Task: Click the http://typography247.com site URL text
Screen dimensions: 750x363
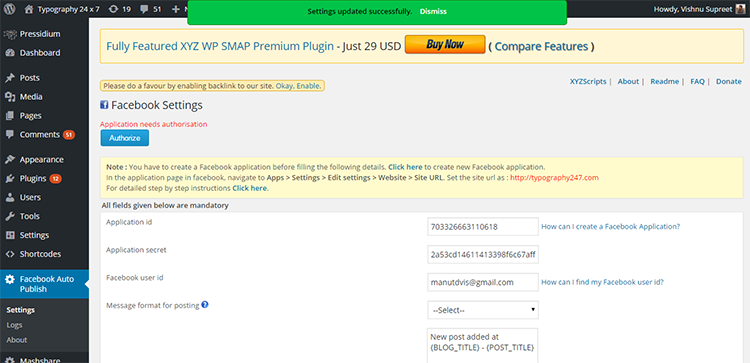Action: pyautogui.click(x=554, y=178)
